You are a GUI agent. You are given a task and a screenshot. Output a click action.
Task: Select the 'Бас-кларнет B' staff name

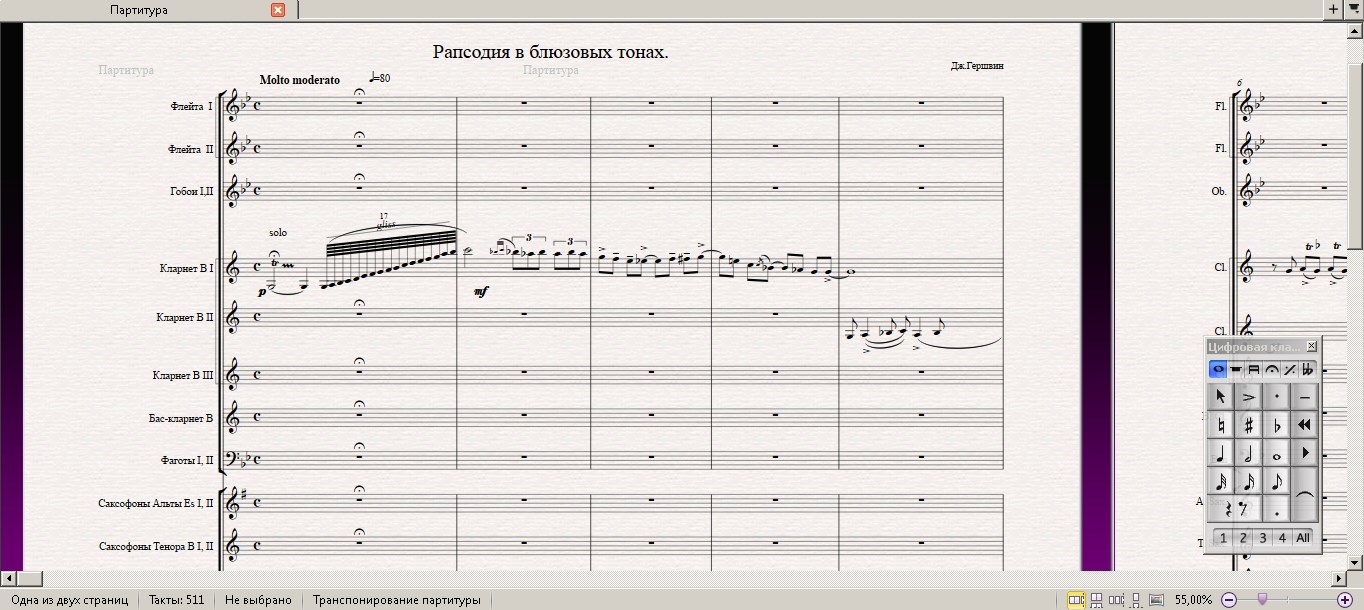[181, 418]
